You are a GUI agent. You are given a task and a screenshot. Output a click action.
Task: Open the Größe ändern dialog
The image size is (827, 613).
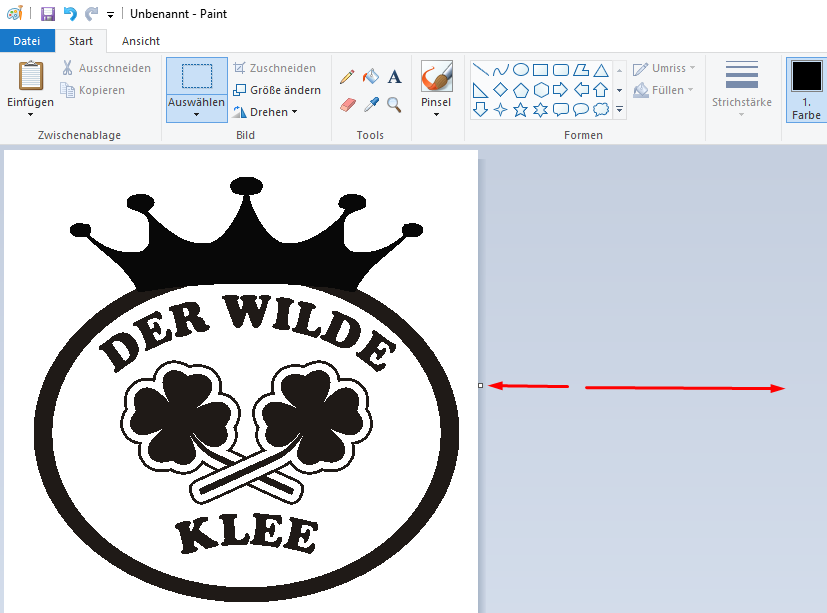(x=277, y=90)
